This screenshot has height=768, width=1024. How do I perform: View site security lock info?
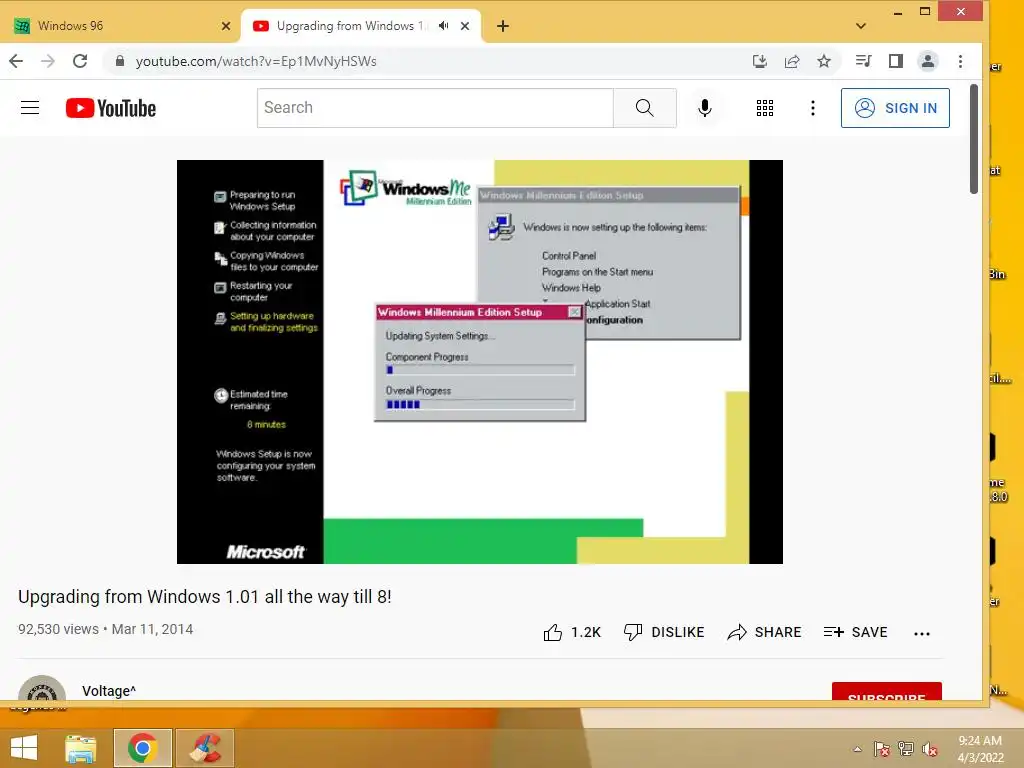pyautogui.click(x=120, y=61)
